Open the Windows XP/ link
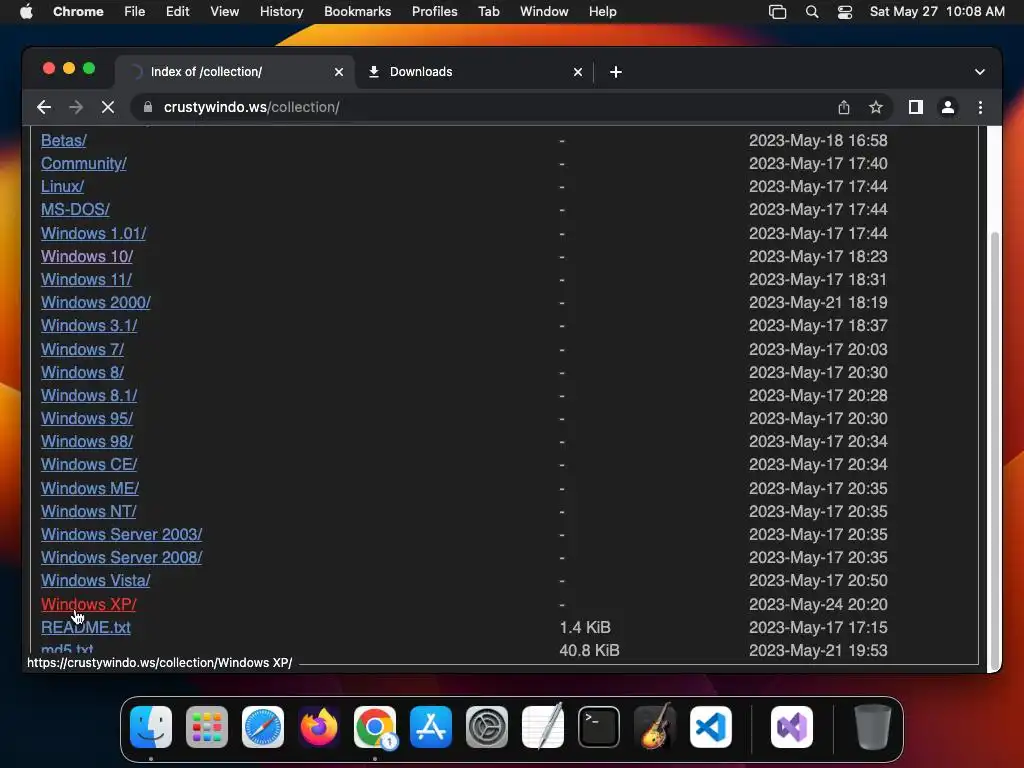 [x=89, y=604]
